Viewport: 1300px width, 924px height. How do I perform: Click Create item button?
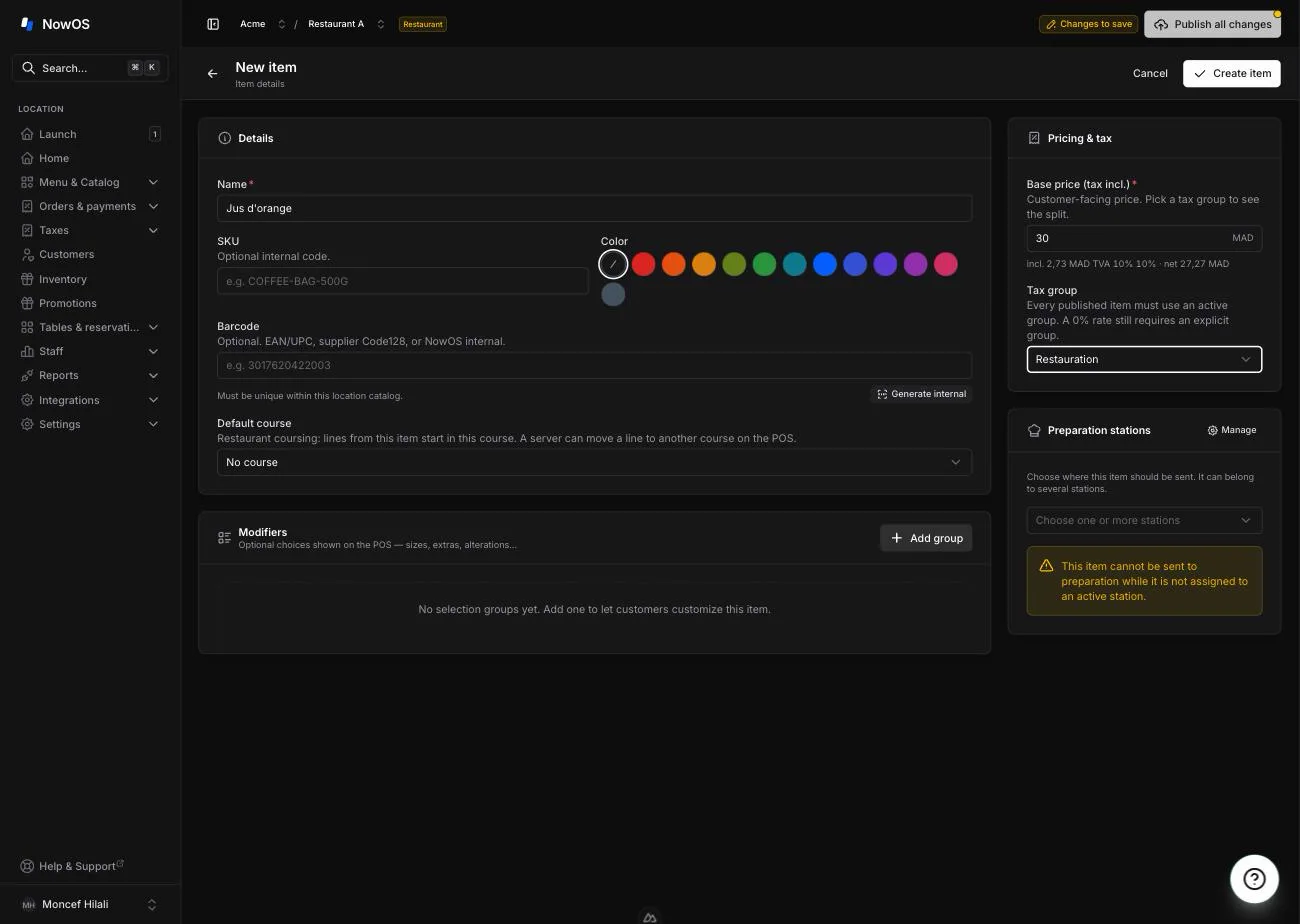[x=1232, y=73]
